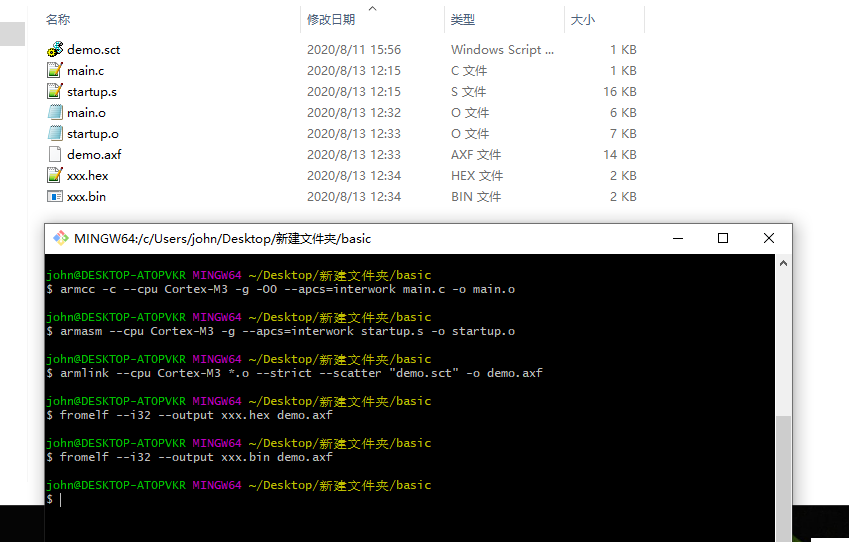Image resolution: width=849 pixels, height=542 pixels.
Task: Click the empty terminal prompt cursor line
Action: 54,499
